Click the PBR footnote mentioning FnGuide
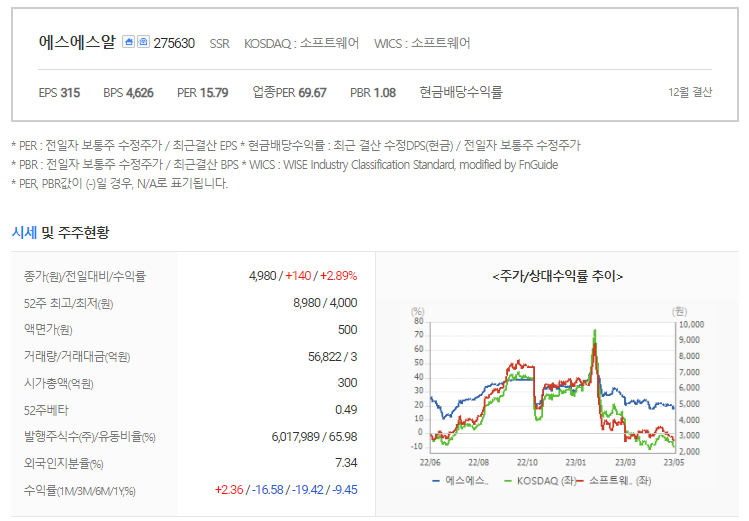This screenshot has width=749, height=521. (285, 165)
